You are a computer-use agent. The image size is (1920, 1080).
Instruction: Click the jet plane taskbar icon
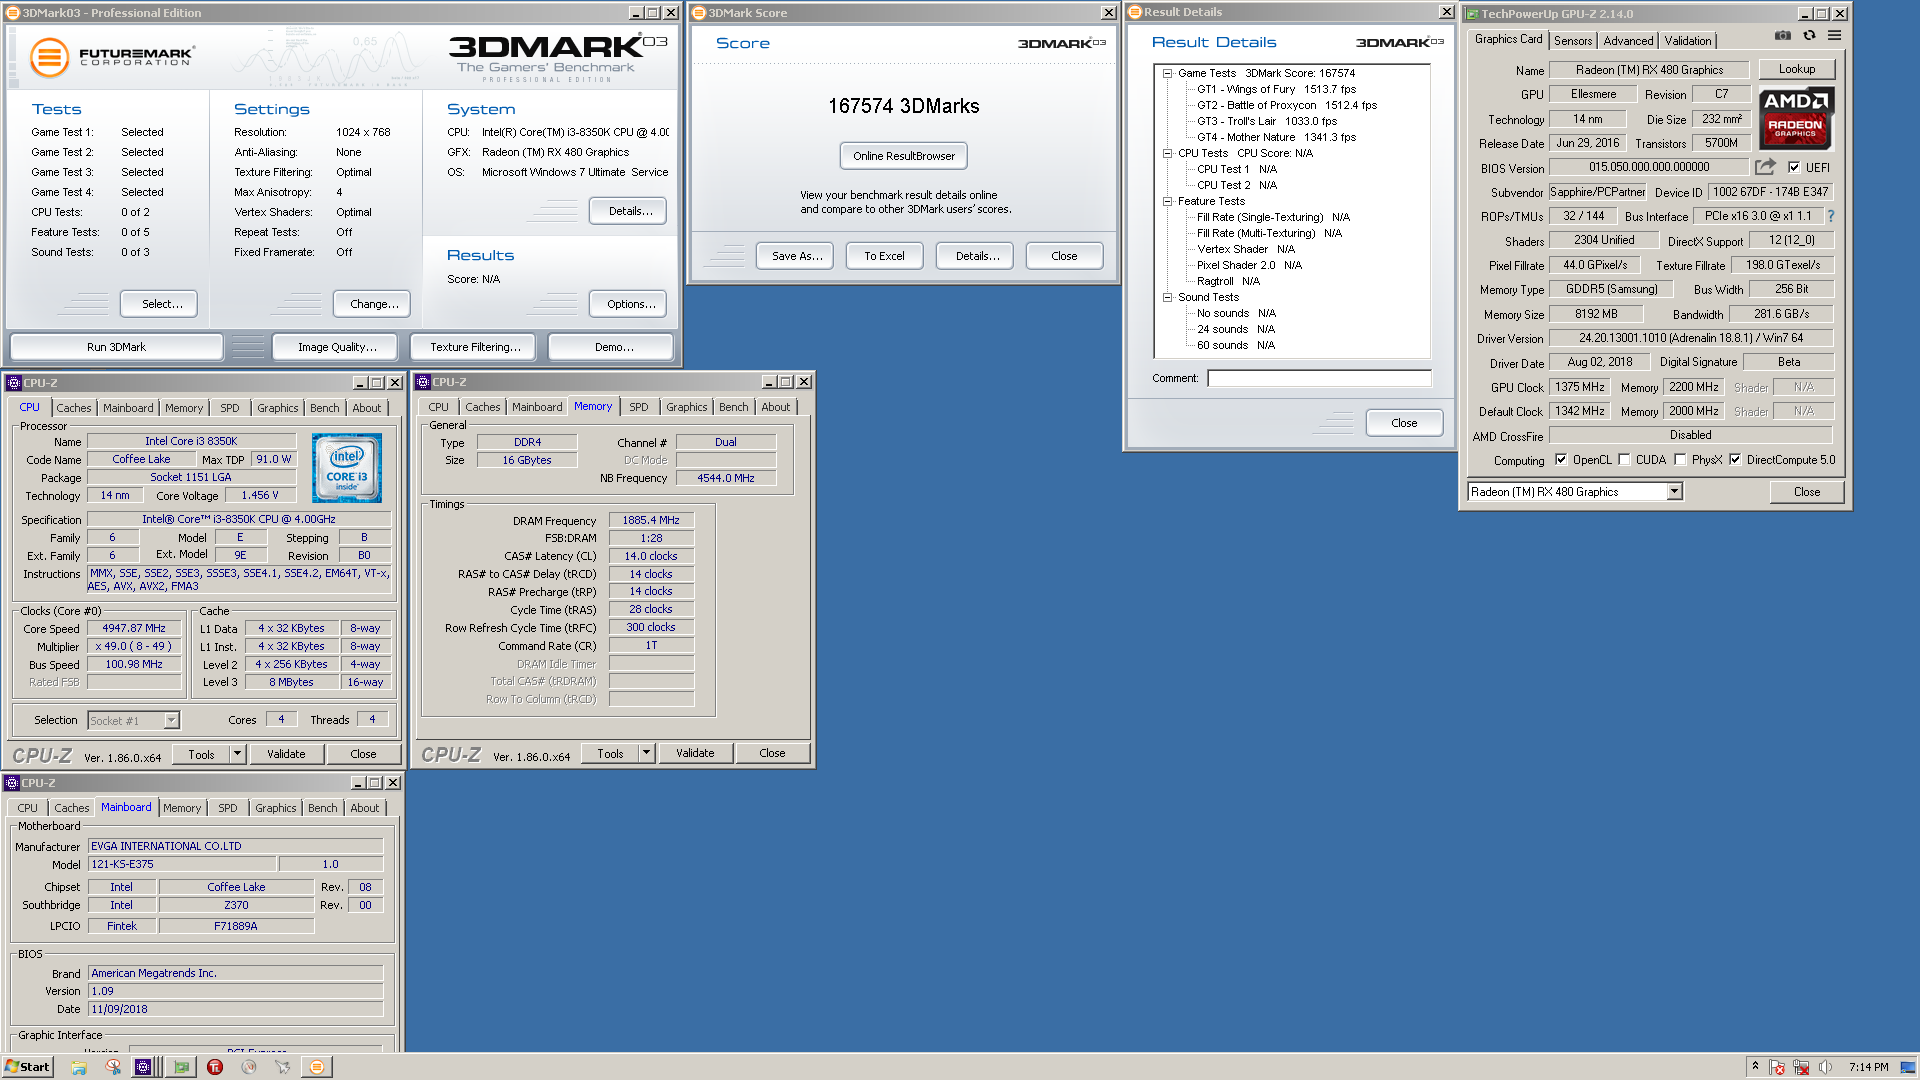click(283, 1067)
